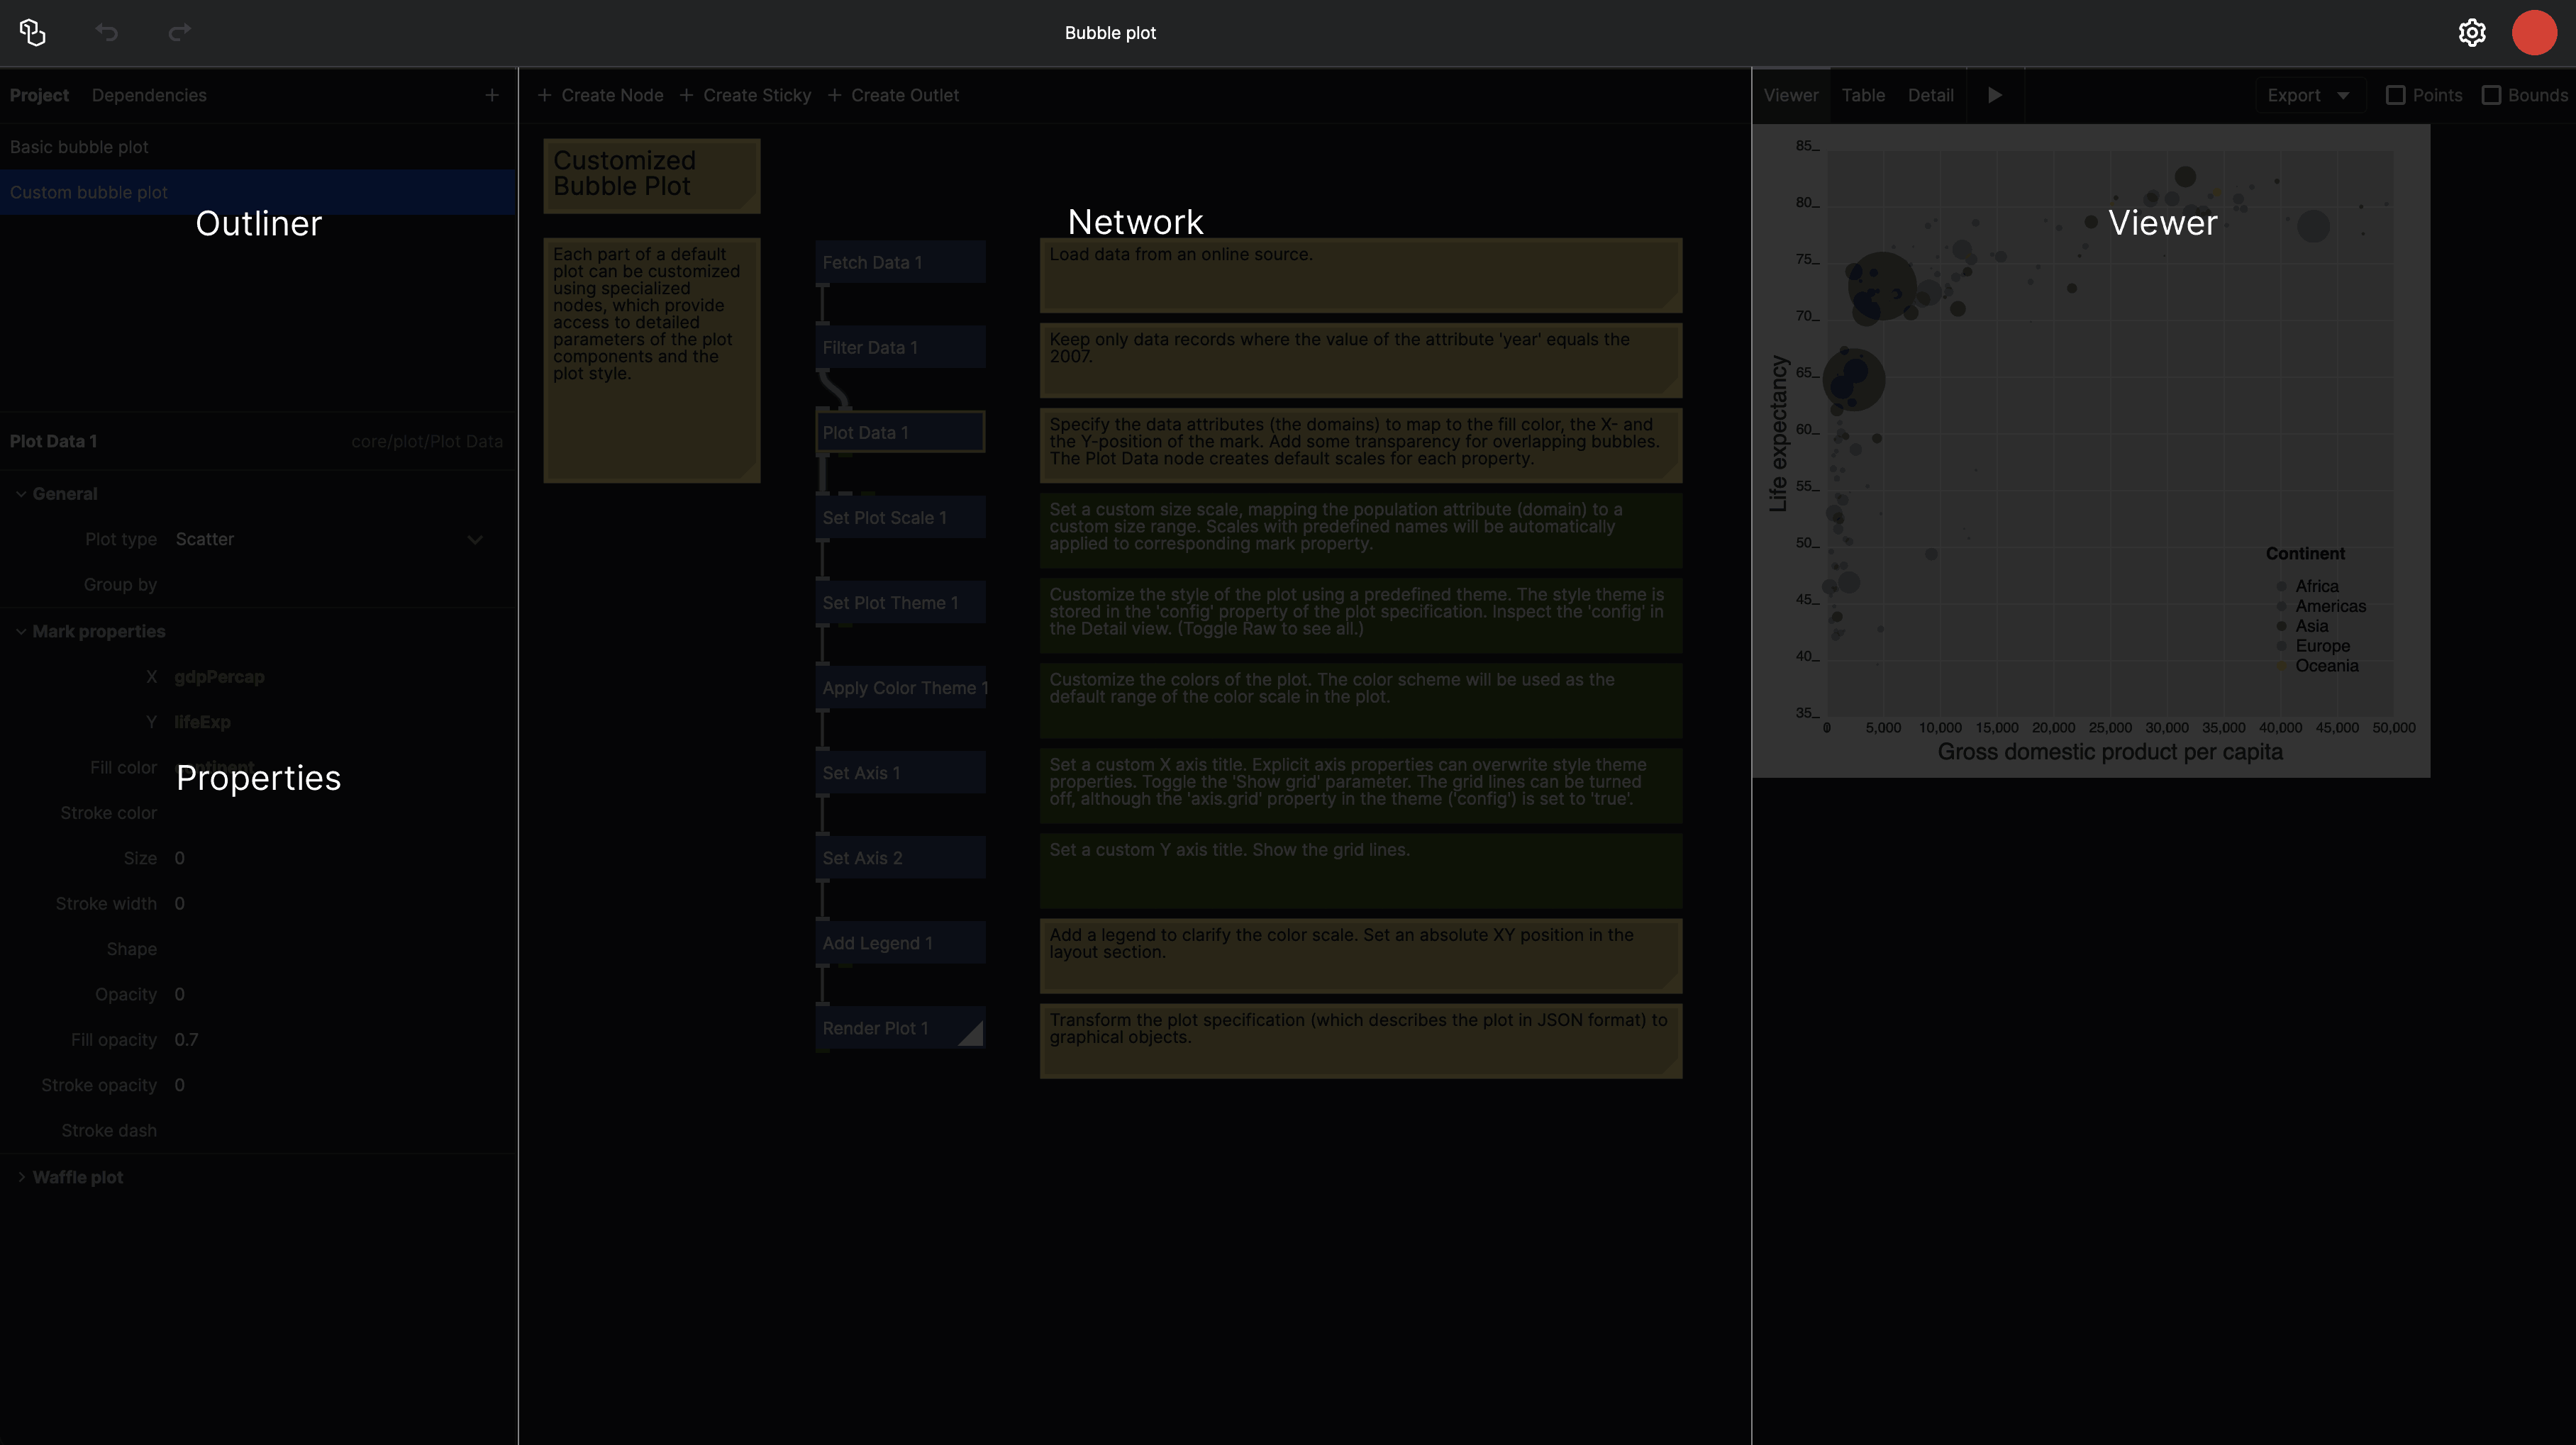Click the render flag on Render Plot 1

972,1034
